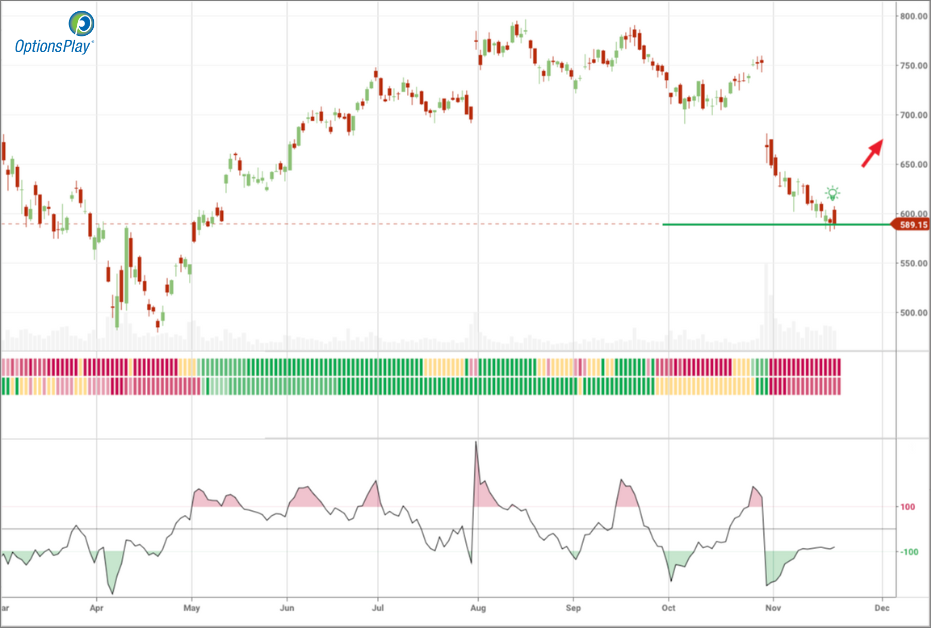The image size is (931, 628).
Task: Click the 700.00 price axis label
Action: point(913,116)
